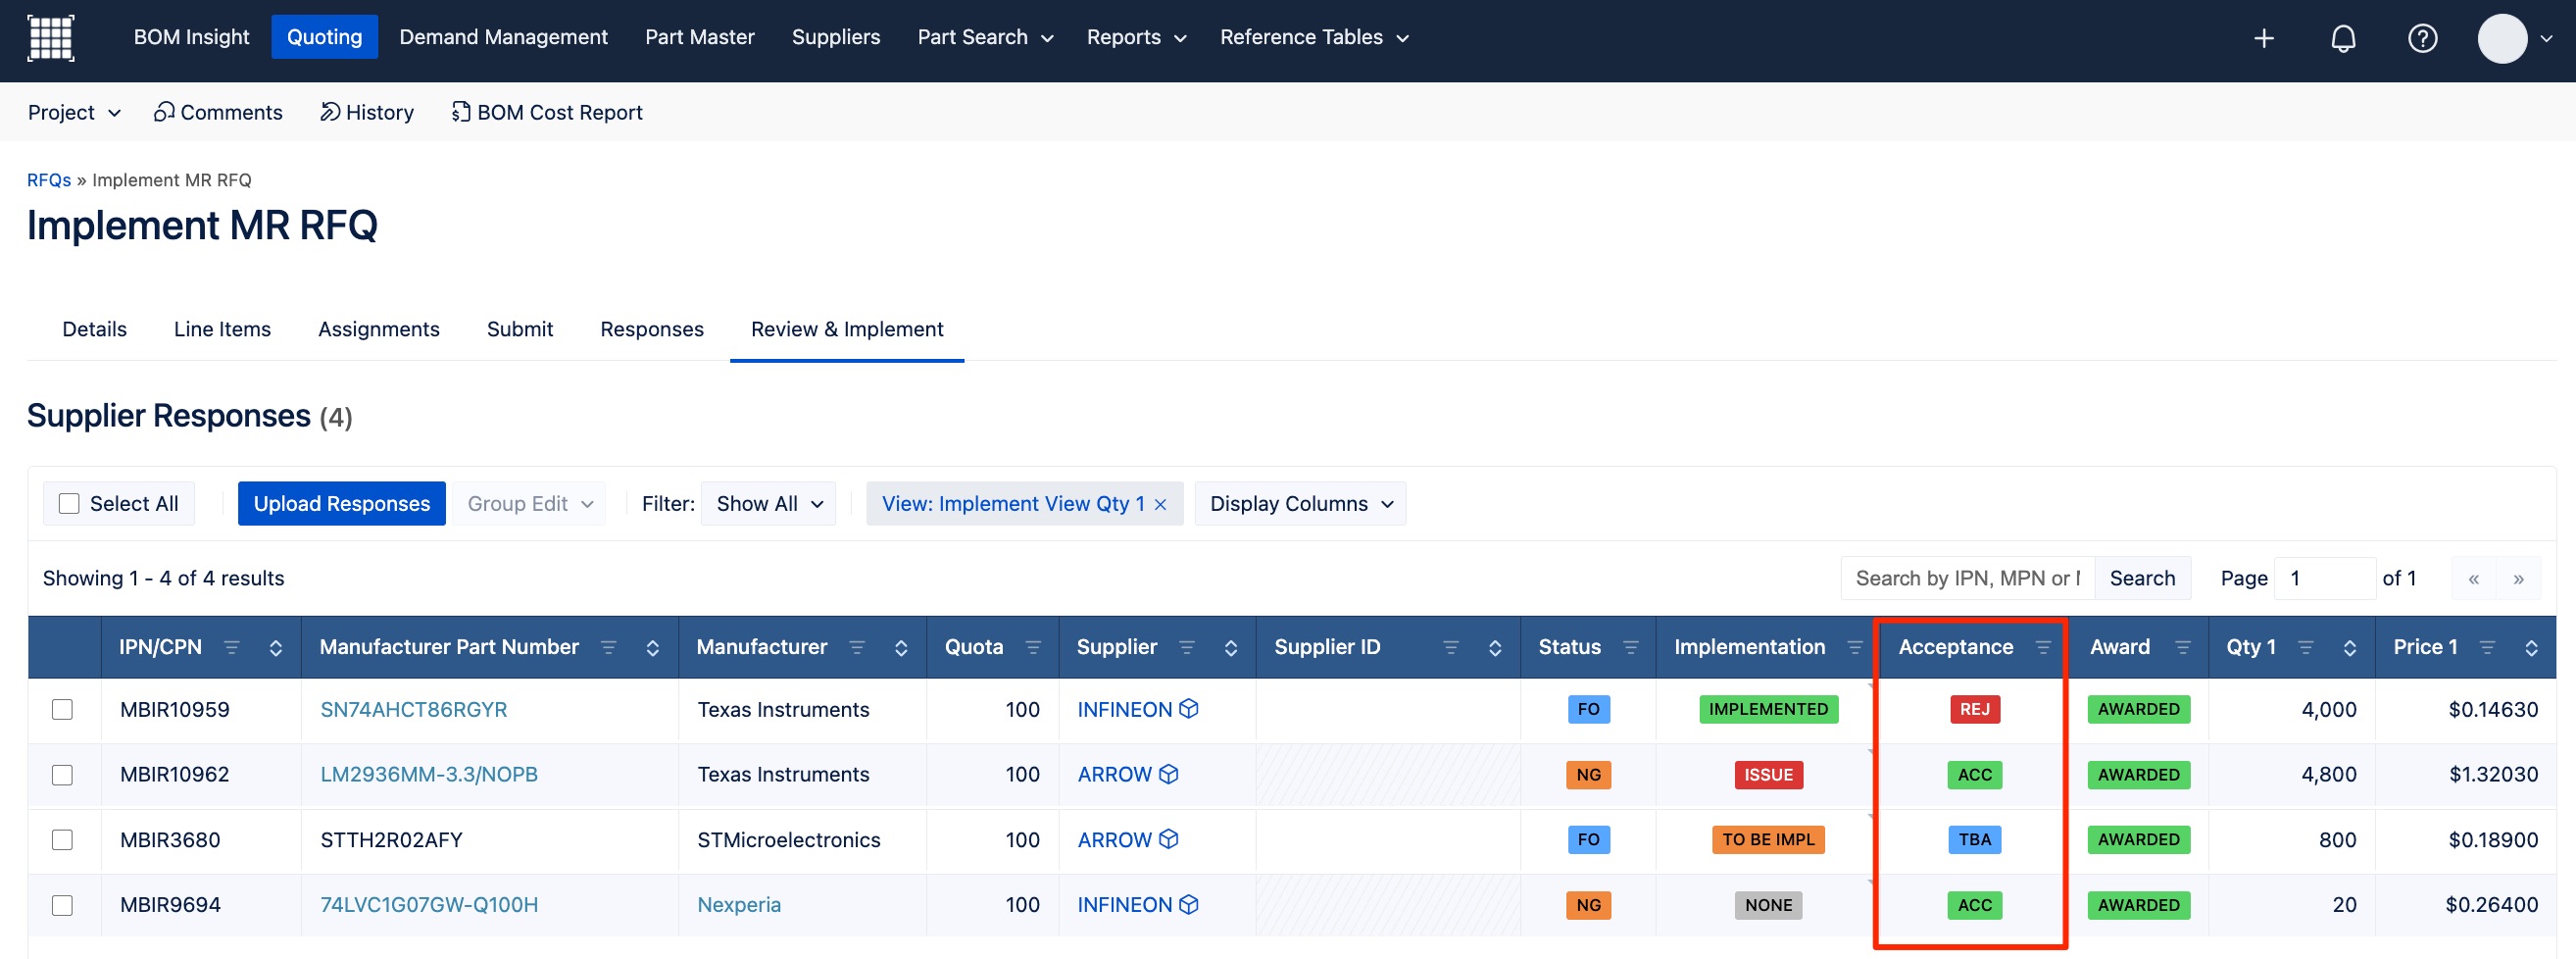This screenshot has width=2576, height=959.
Task: Open Part Master
Action: [699, 37]
